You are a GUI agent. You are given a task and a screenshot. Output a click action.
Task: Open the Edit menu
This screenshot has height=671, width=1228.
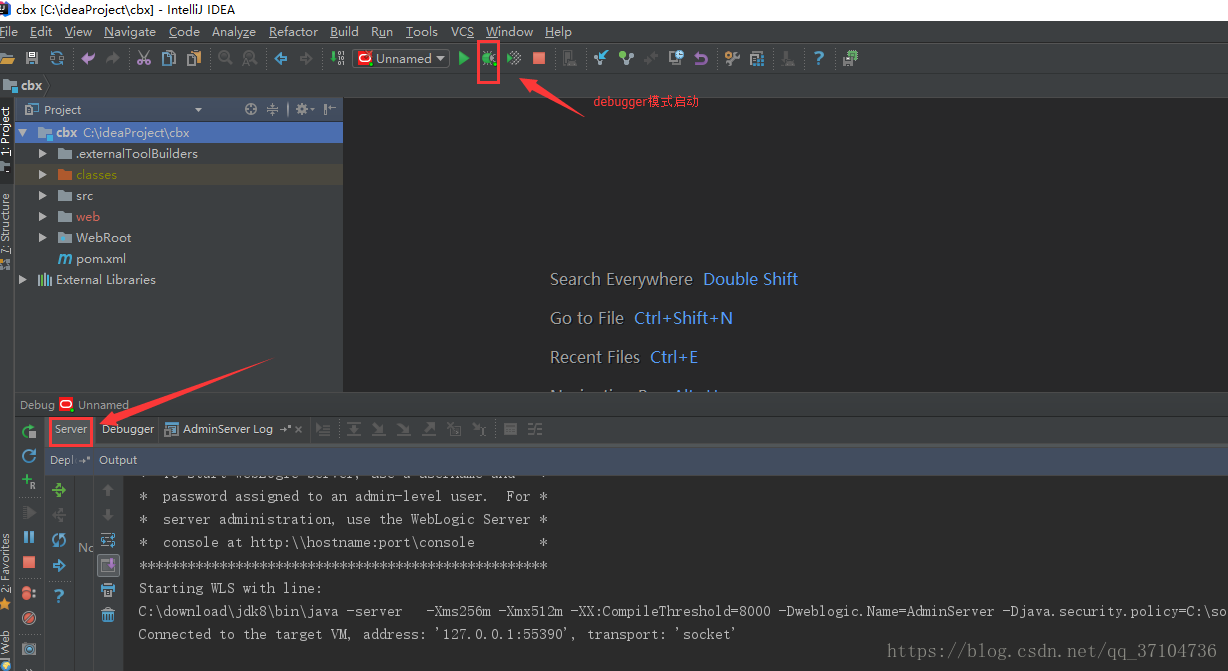[x=41, y=31]
